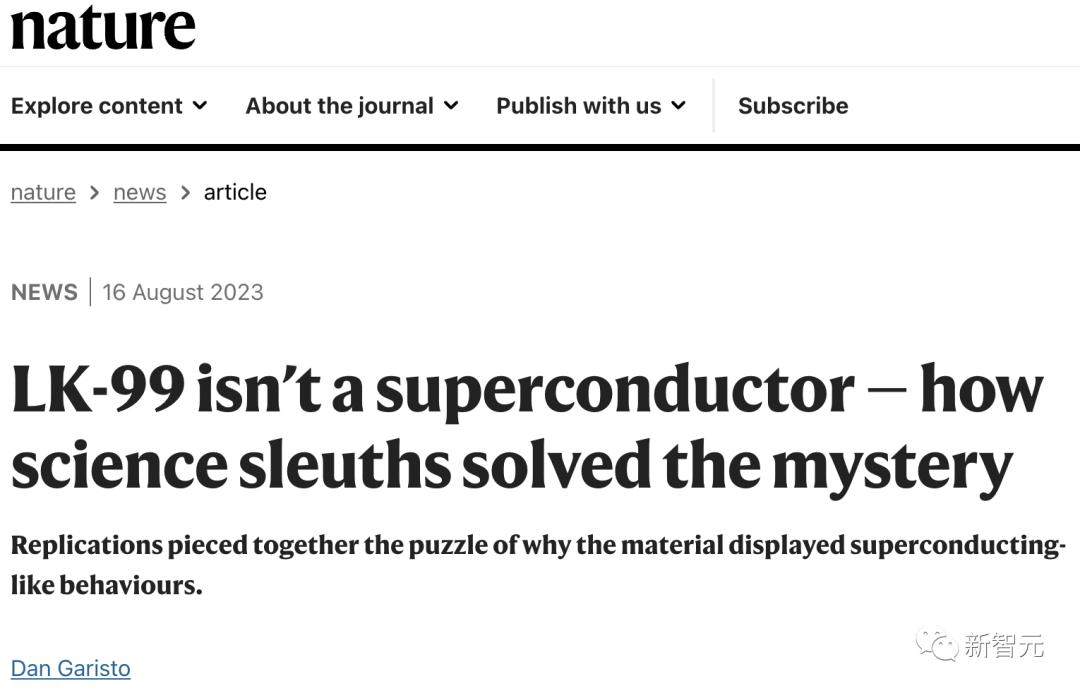Click the LK-99 article headline
This screenshot has width=1080, height=693.
click(x=527, y=428)
